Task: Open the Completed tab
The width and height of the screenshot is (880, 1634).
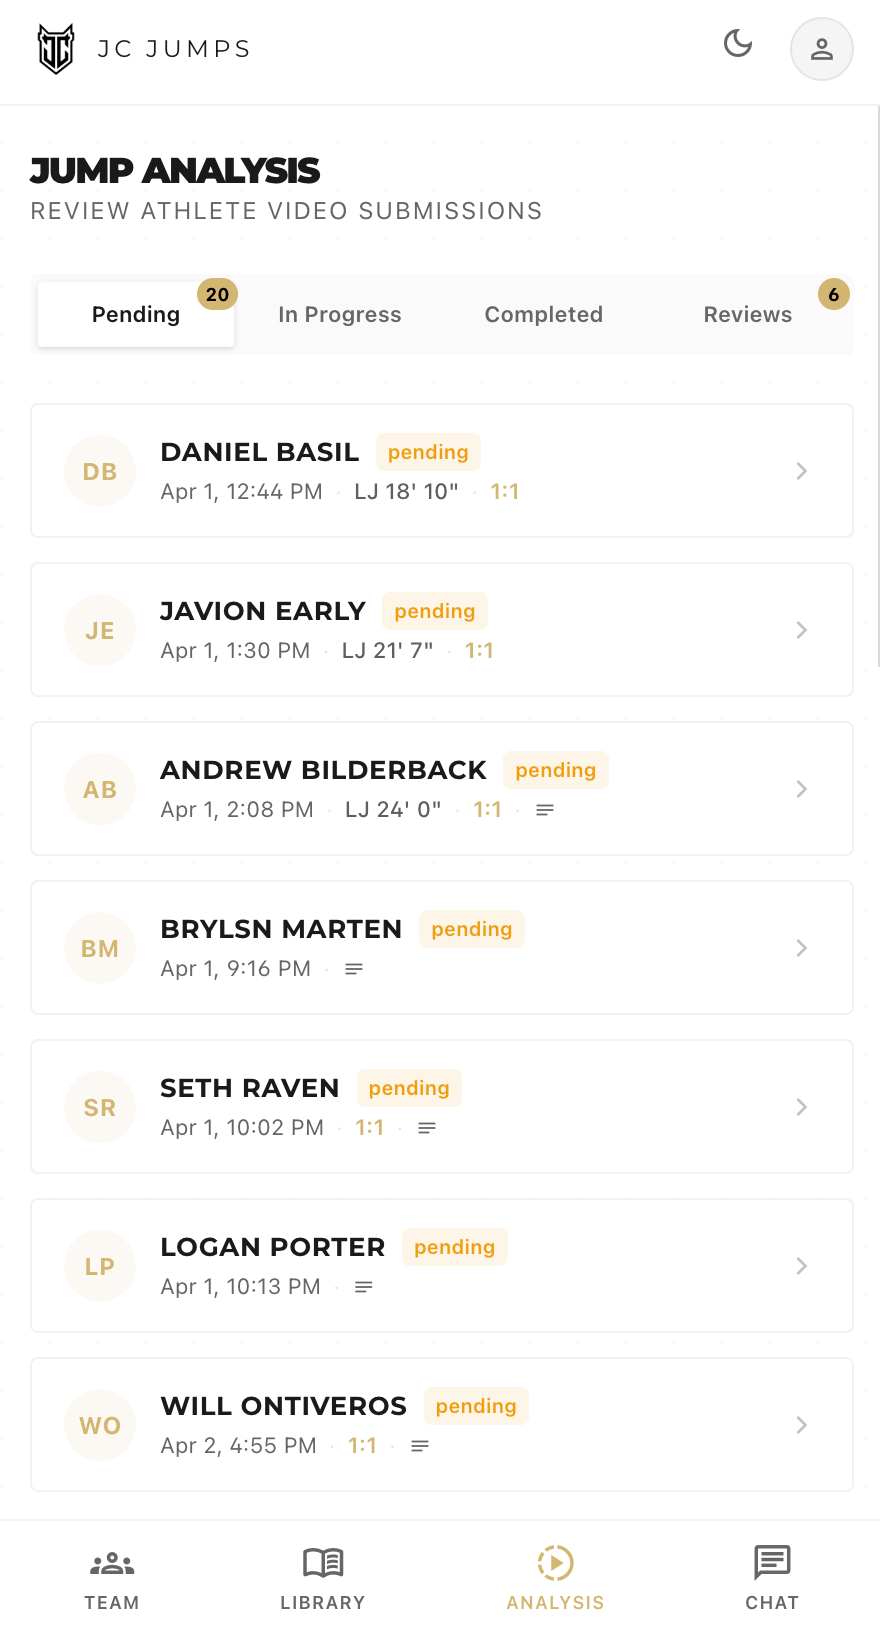Action: coord(543,314)
